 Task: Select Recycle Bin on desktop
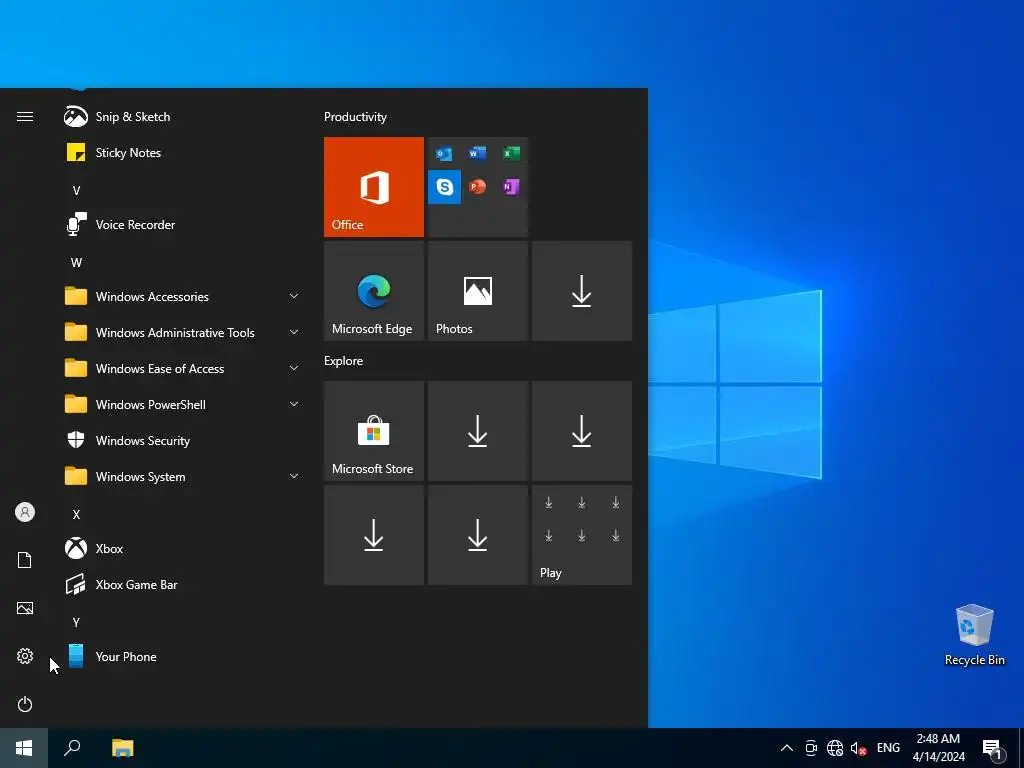974,635
